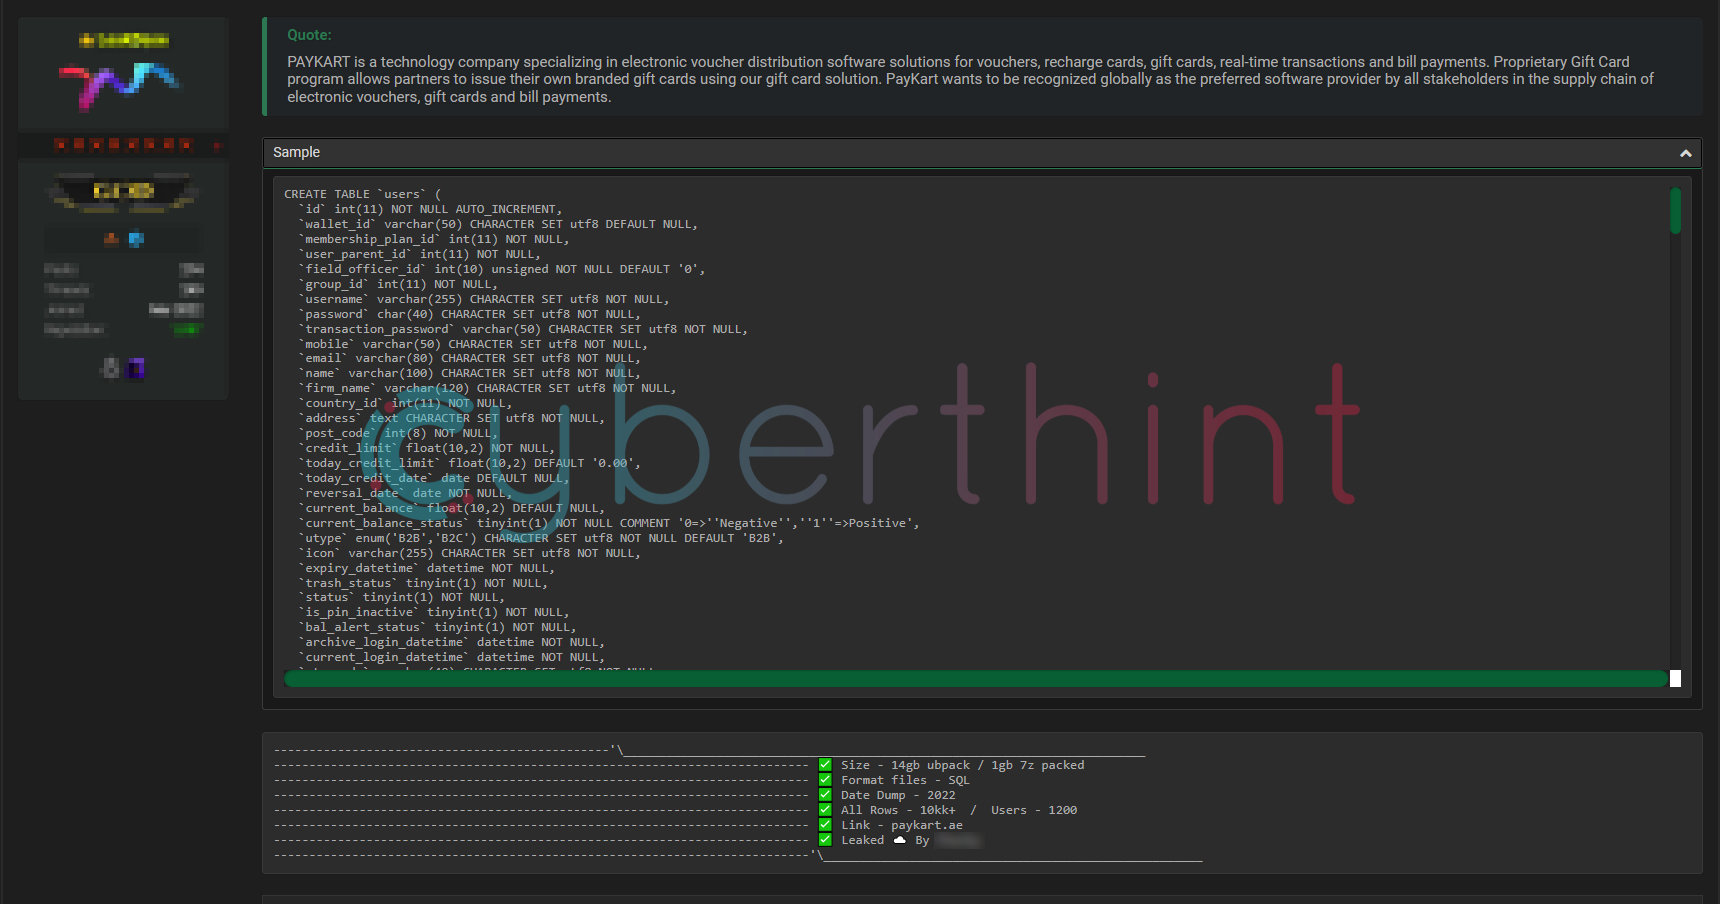Click the green check beside Date Dump
The width and height of the screenshot is (1720, 904).
pos(825,795)
